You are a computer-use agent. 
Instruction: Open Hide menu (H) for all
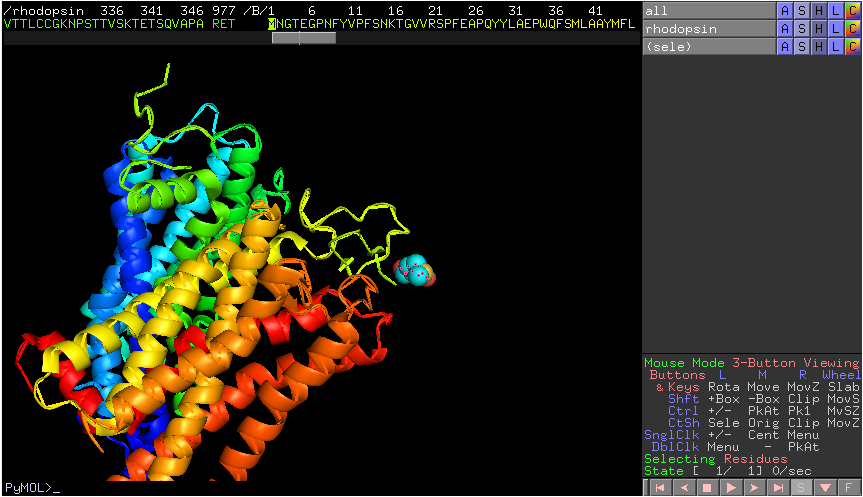(x=819, y=10)
